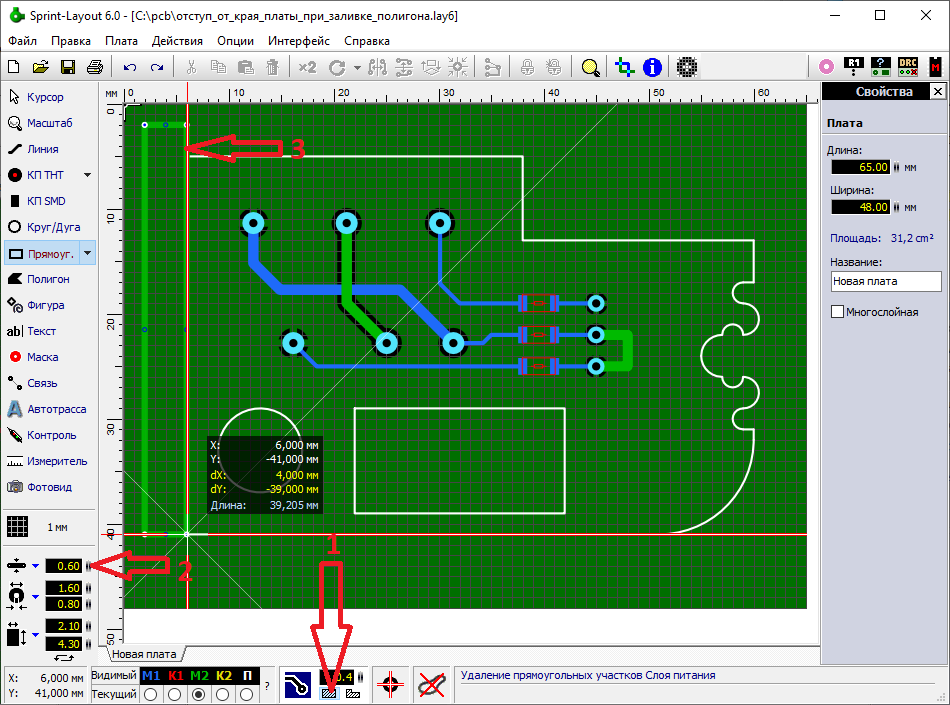The height and width of the screenshot is (705, 950).
Task: Click the magnifier search icon in toolbar
Action: [591, 67]
